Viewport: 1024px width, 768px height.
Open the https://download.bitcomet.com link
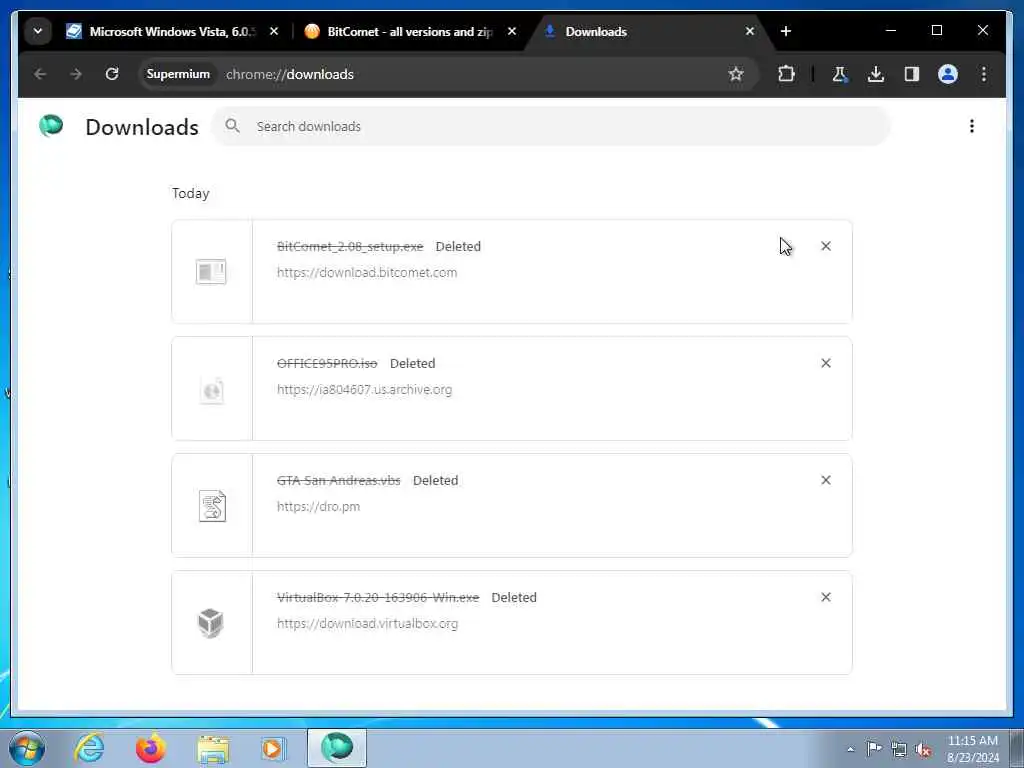click(367, 272)
